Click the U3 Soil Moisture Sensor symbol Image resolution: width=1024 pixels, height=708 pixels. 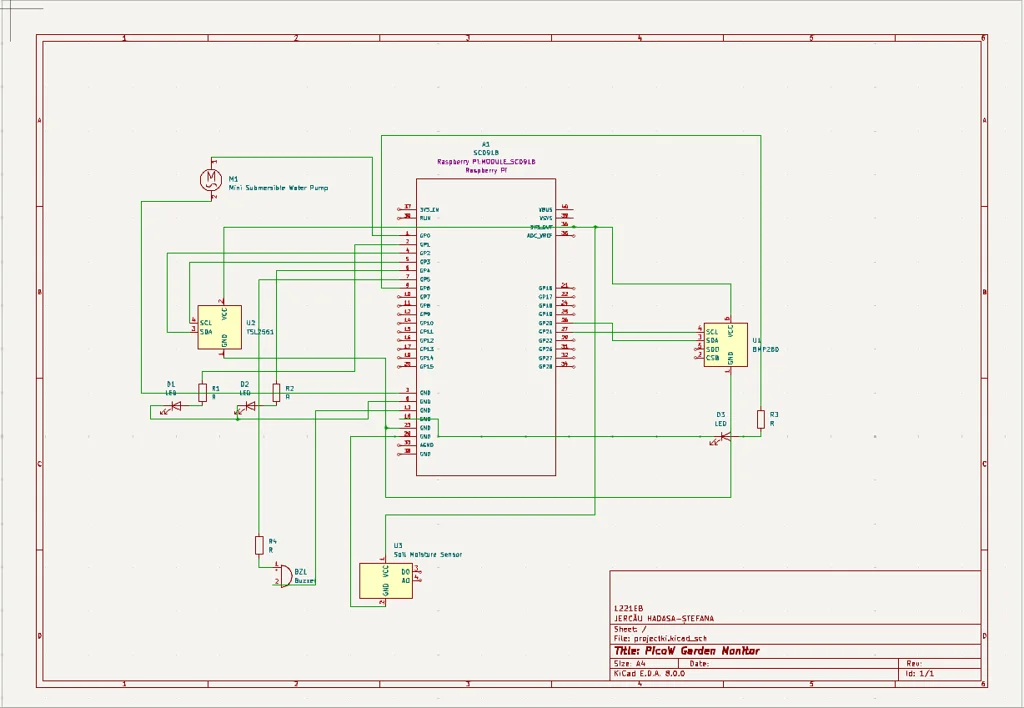[384, 582]
